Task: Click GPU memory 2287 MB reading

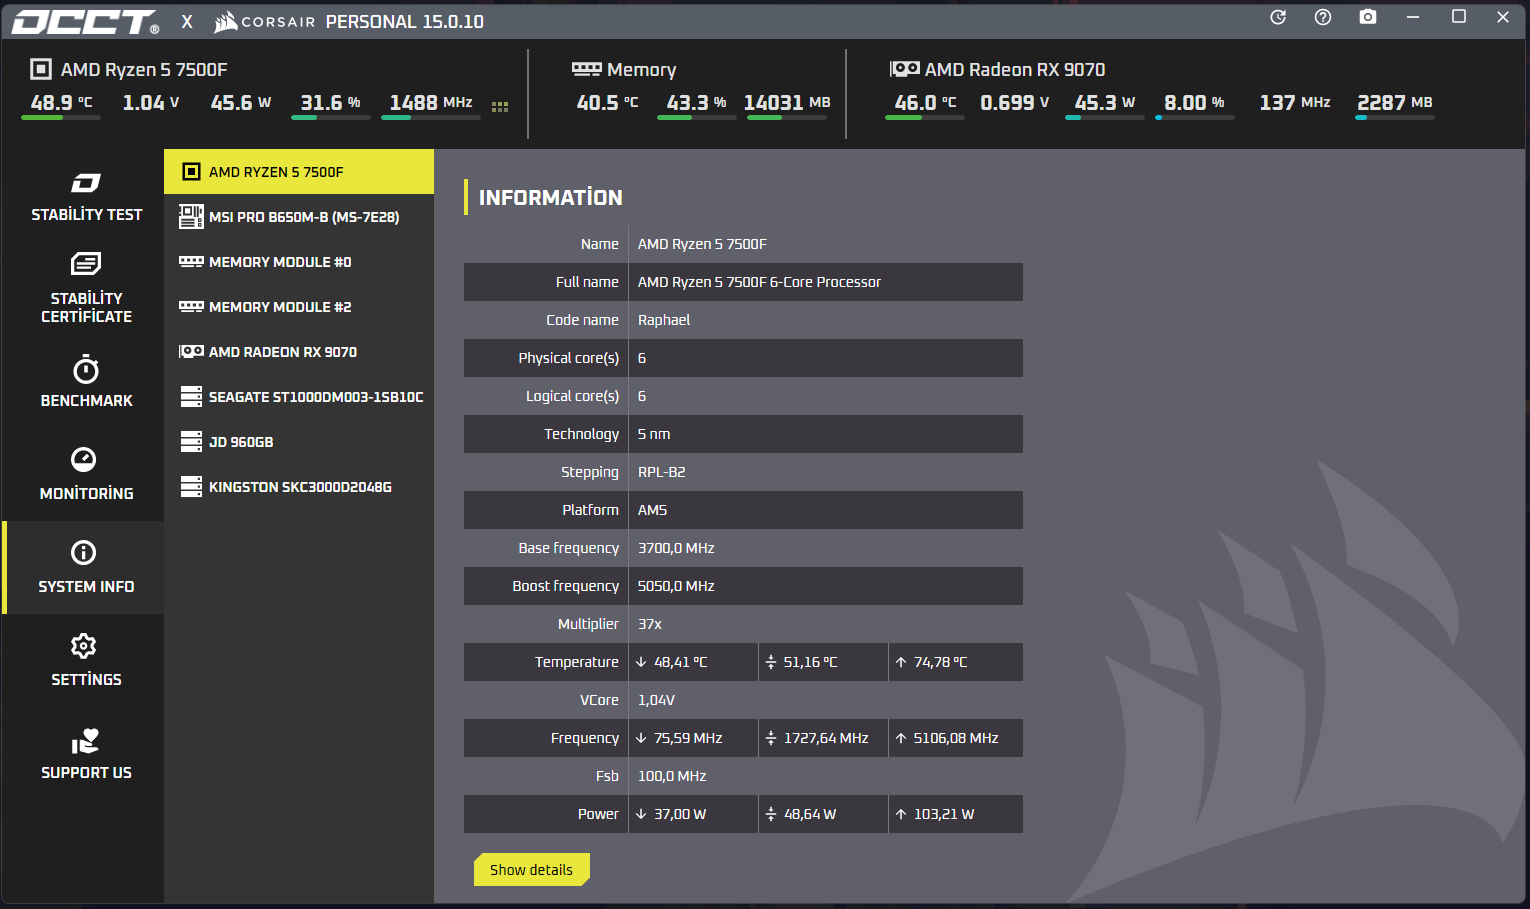Action: 1395,103
